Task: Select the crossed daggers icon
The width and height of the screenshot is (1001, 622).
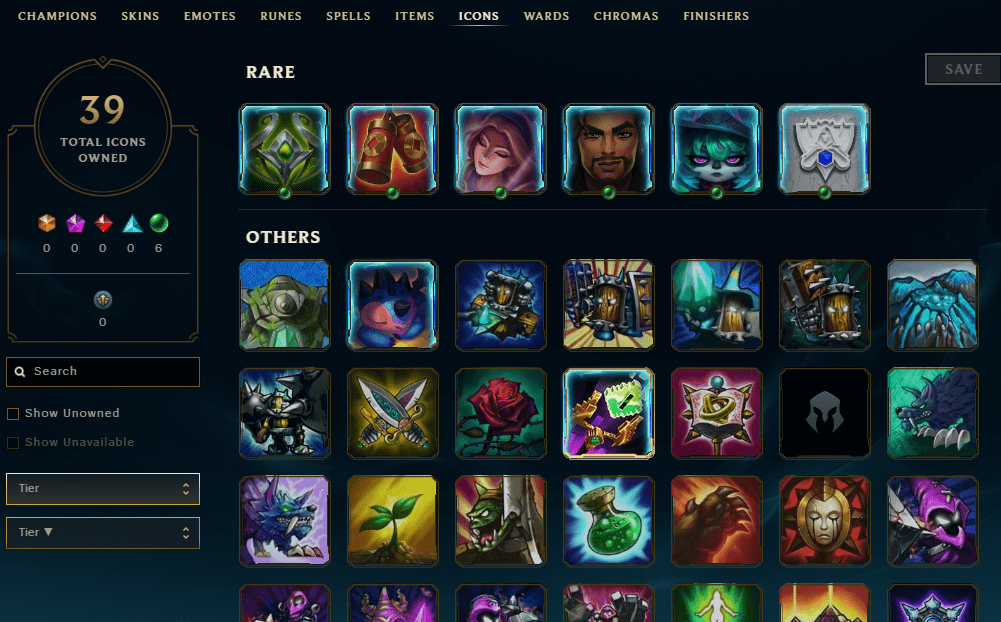Action: pos(393,413)
